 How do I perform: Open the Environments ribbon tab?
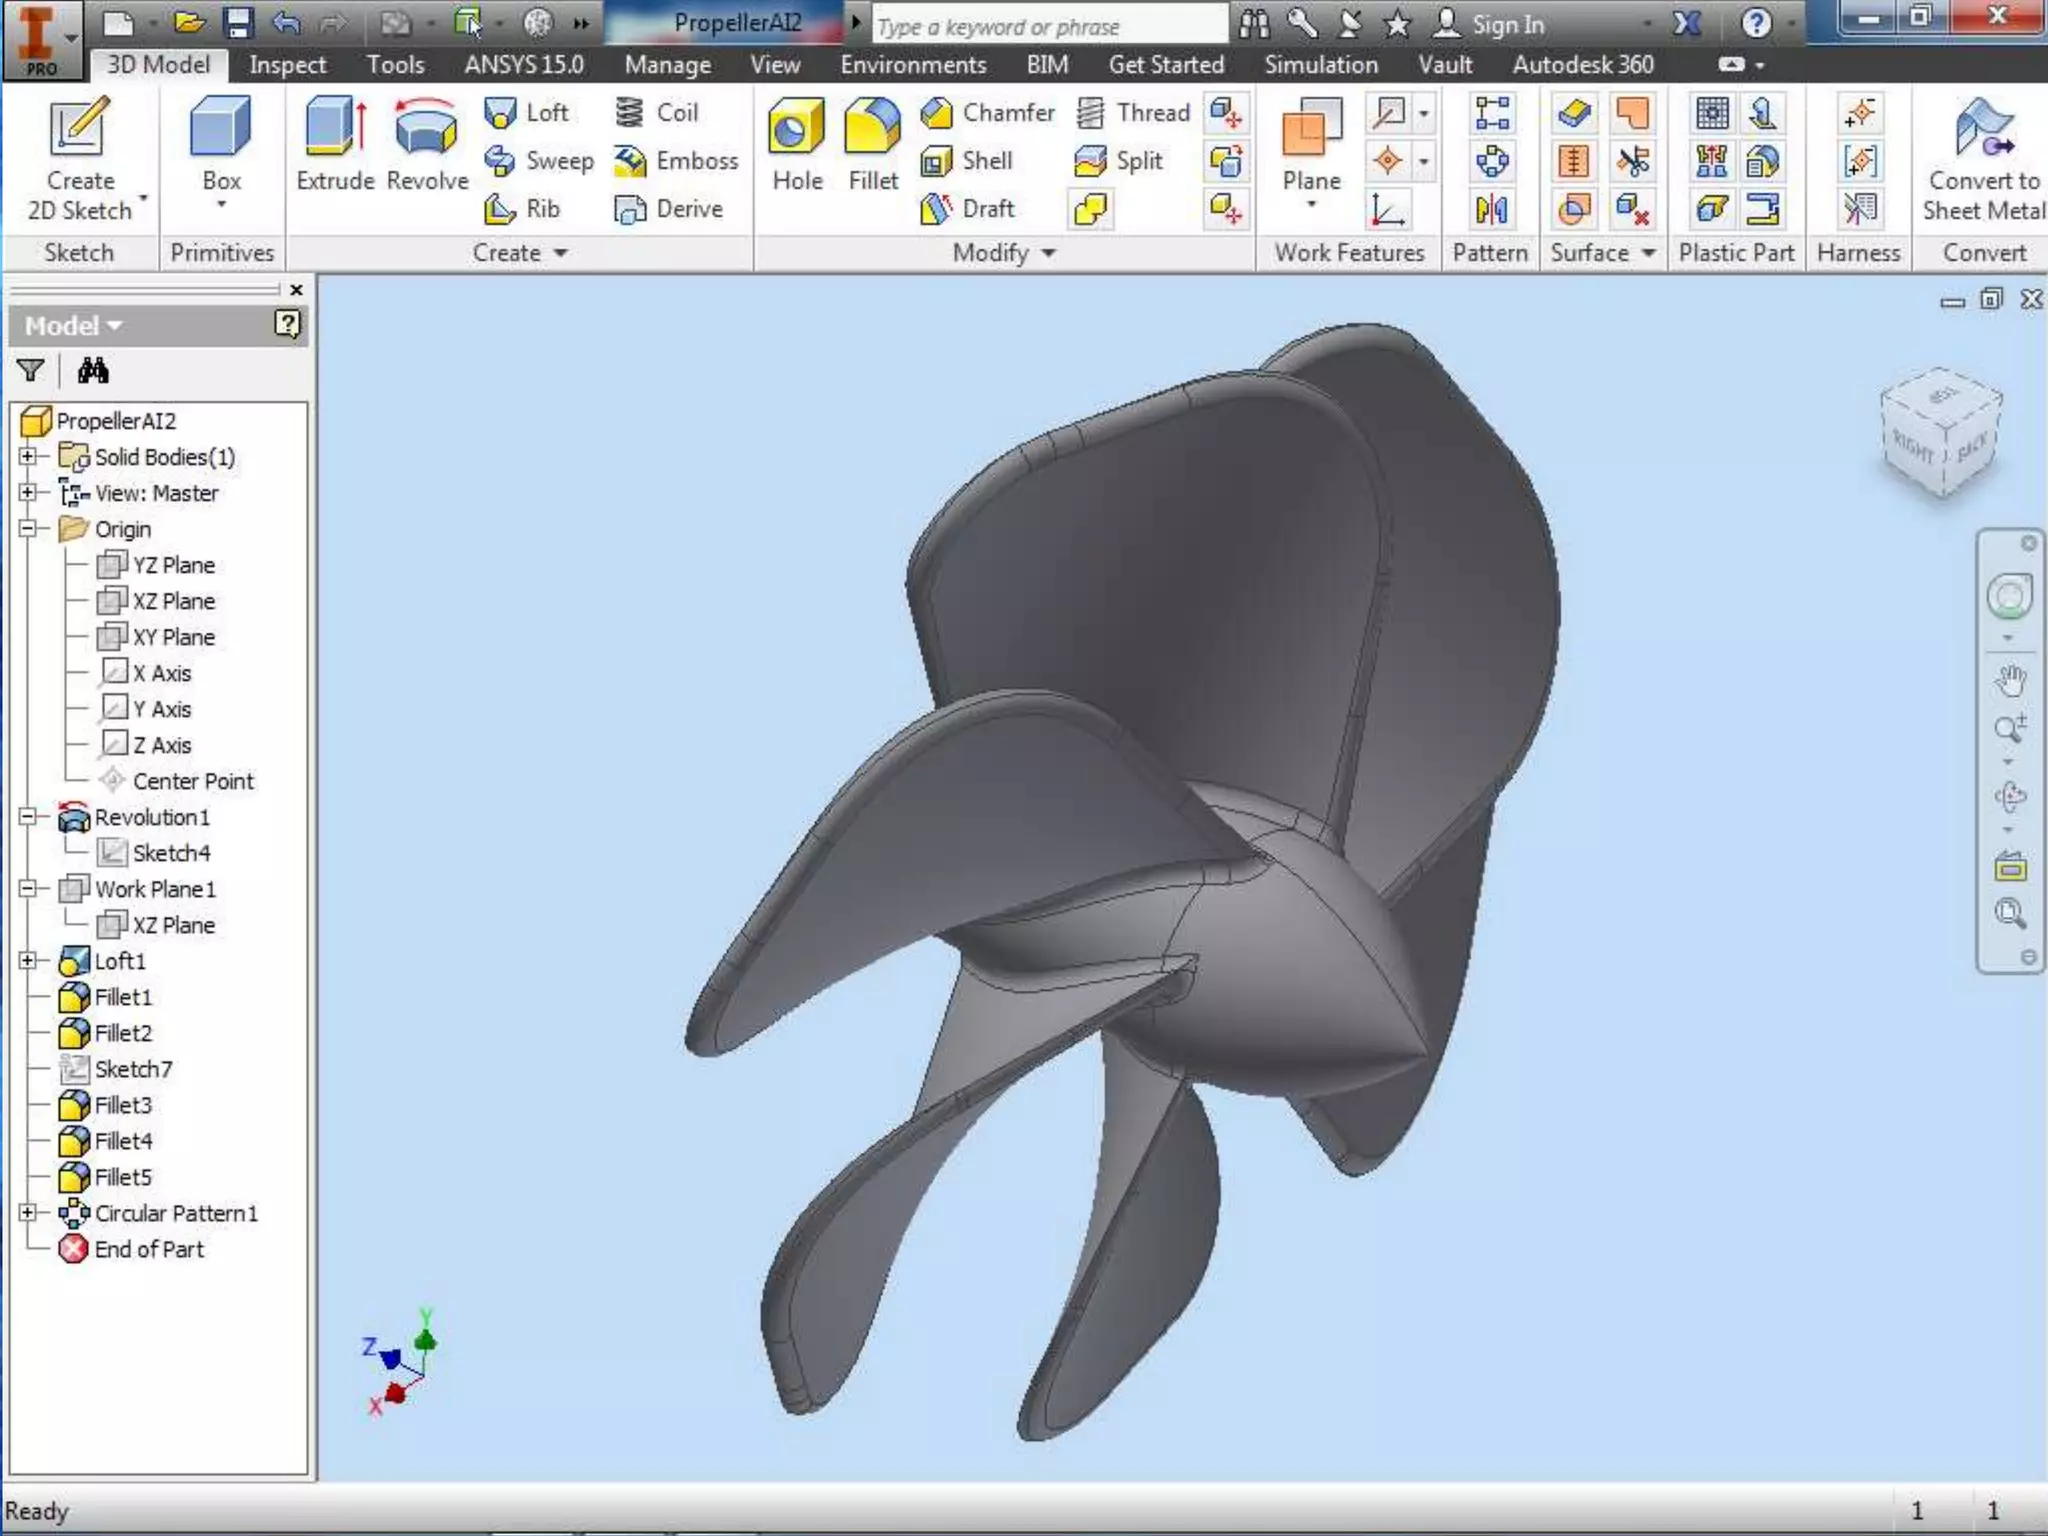pos(912,65)
